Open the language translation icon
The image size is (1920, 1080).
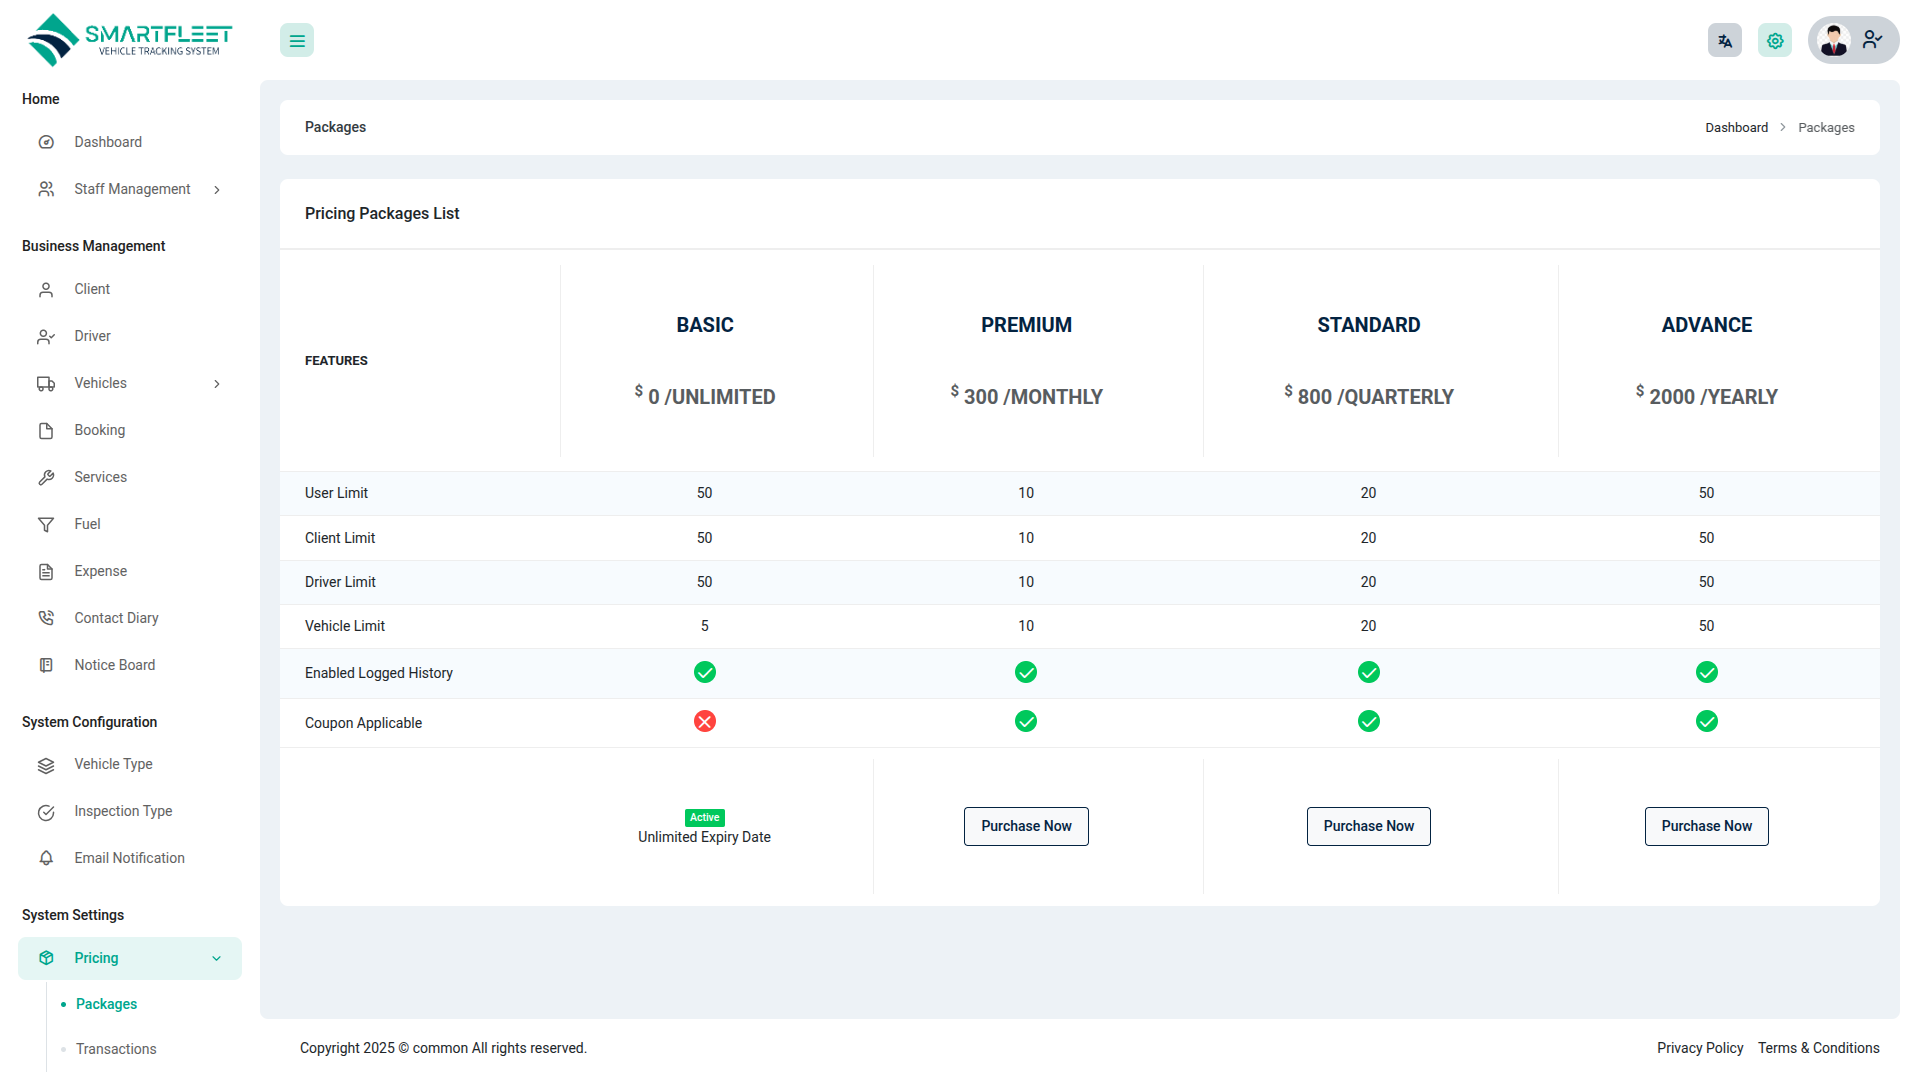(x=1724, y=41)
